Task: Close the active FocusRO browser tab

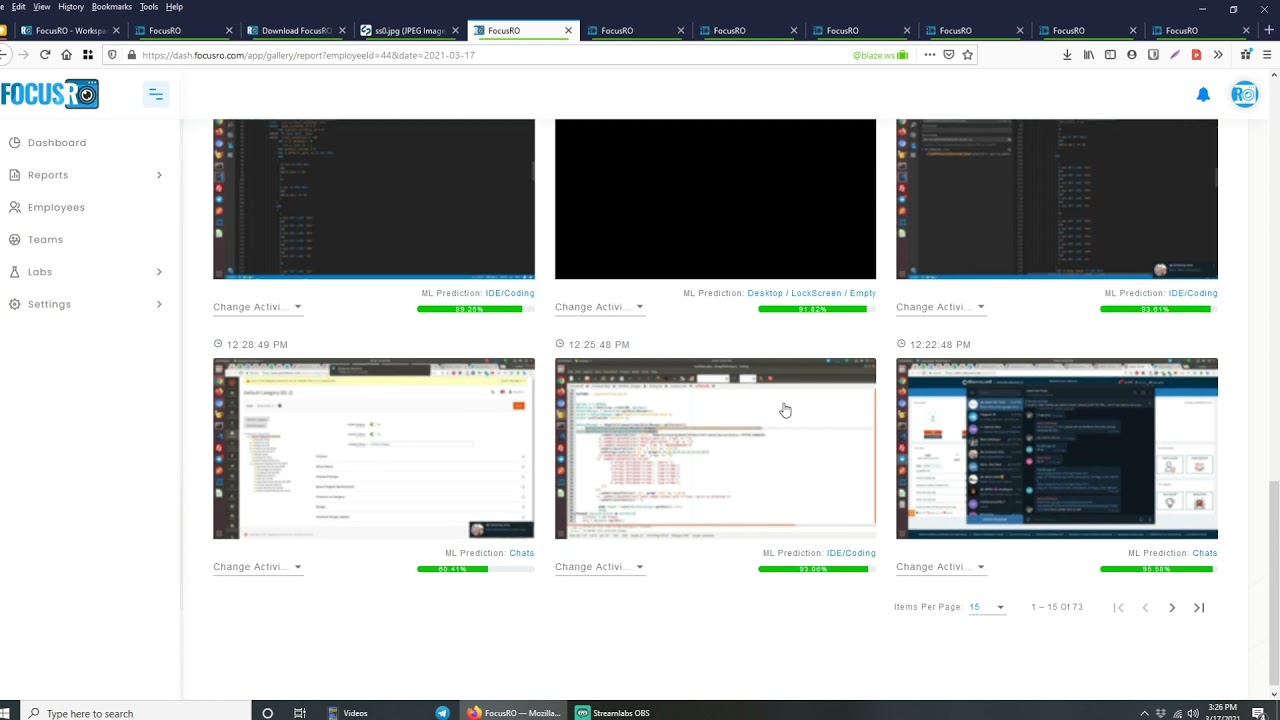Action: (568, 30)
